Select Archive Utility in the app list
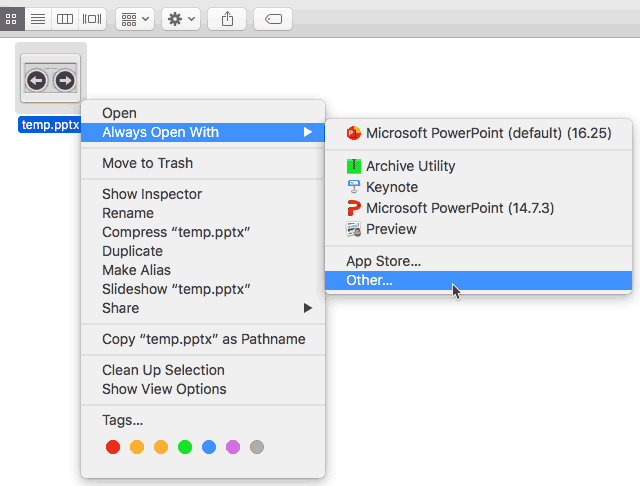This screenshot has width=640, height=486. click(x=410, y=166)
